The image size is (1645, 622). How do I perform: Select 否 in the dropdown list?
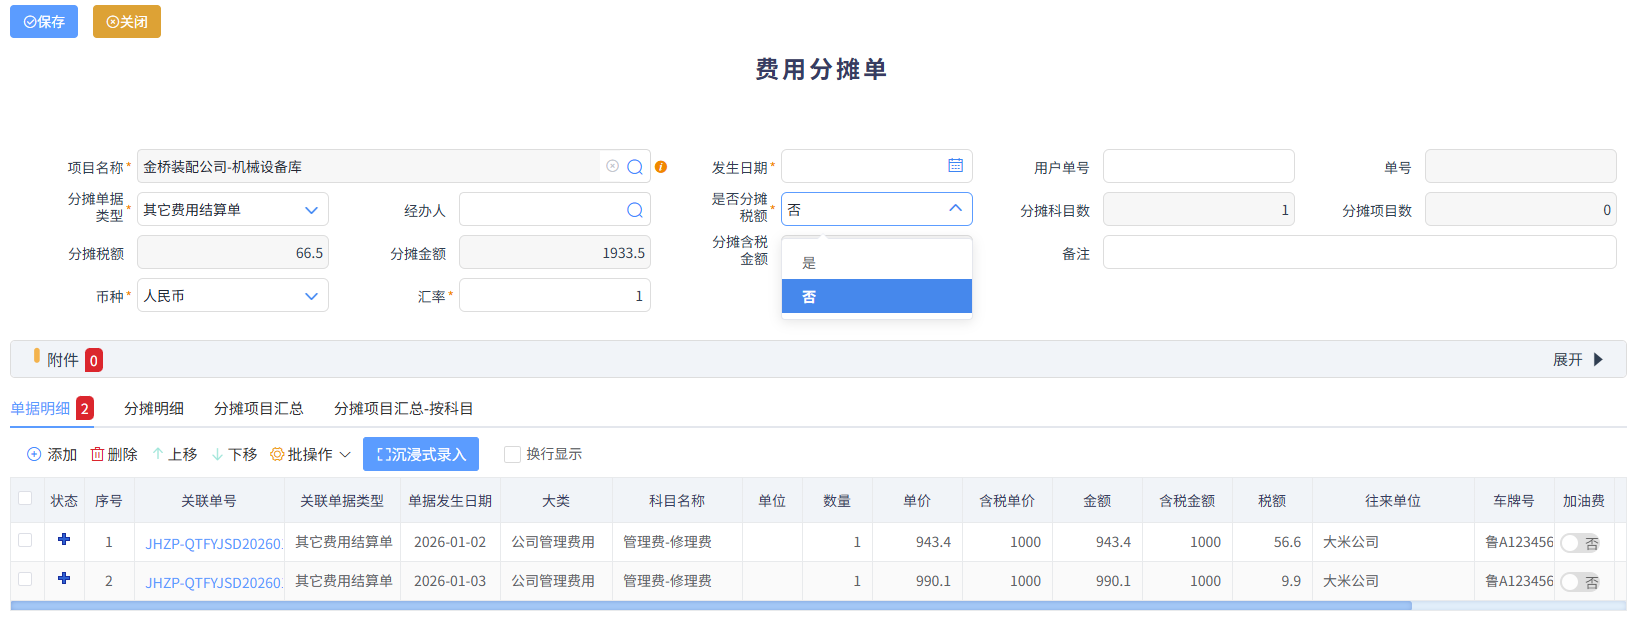click(877, 296)
